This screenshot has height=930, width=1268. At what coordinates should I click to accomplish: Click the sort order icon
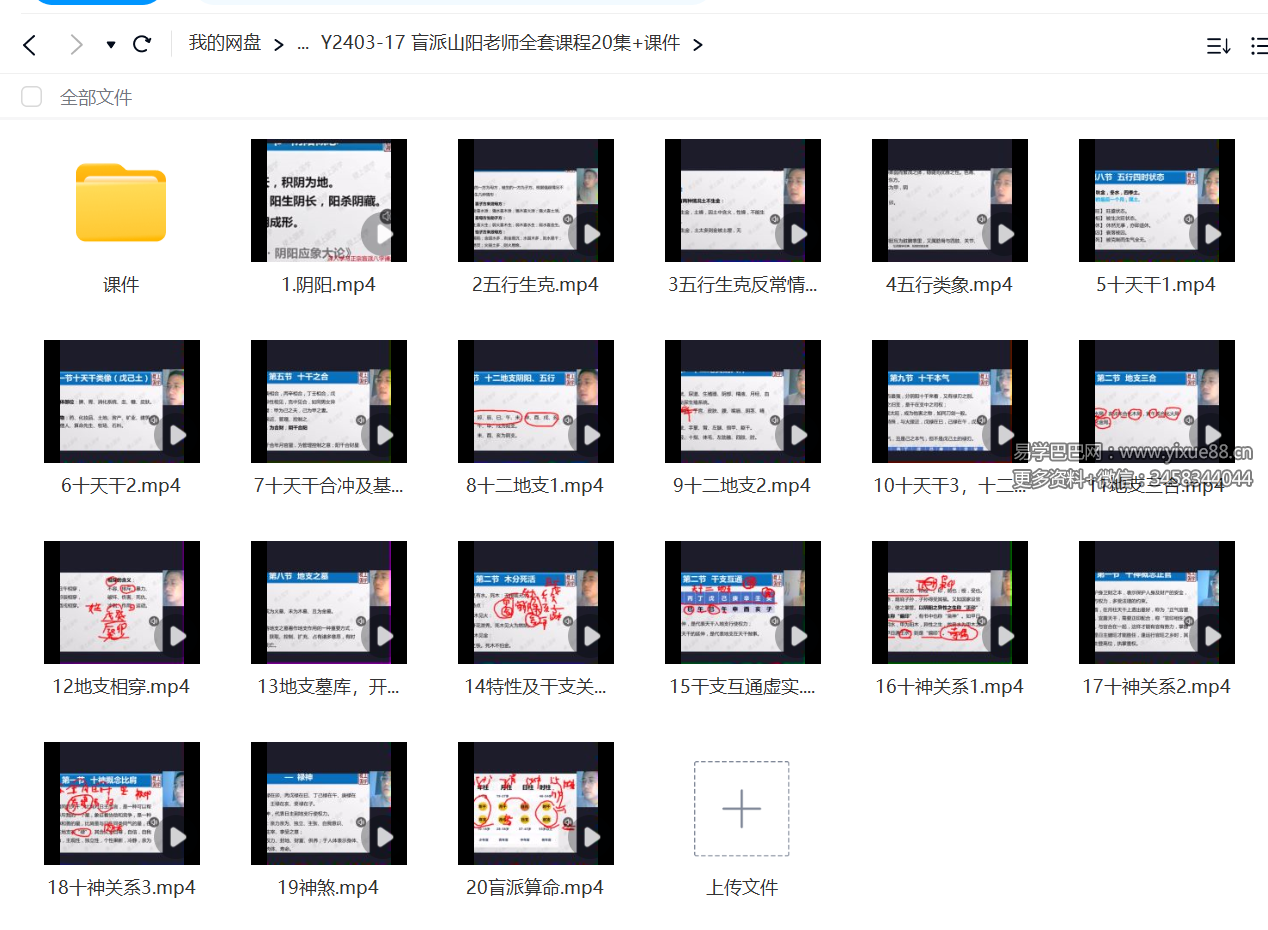[x=1218, y=44]
